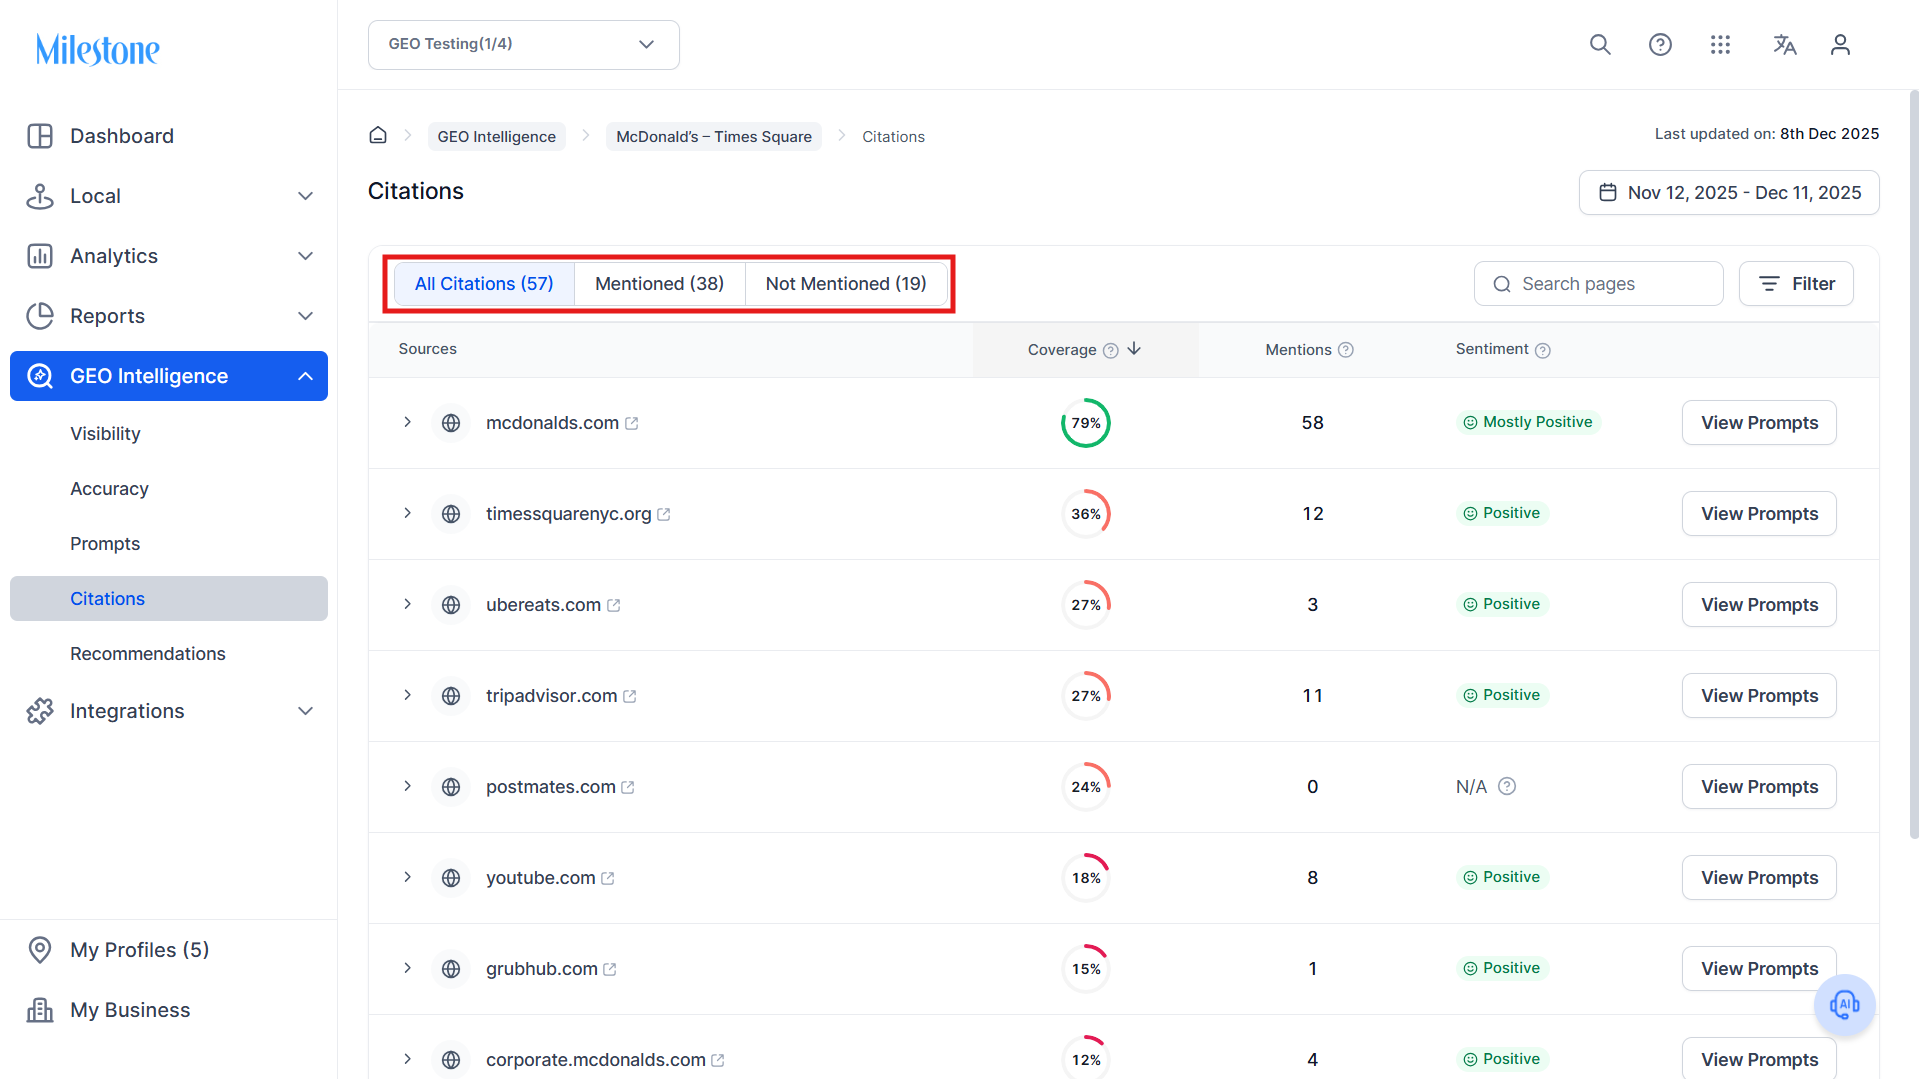Click the Coverage info help icon

pyautogui.click(x=1110, y=350)
